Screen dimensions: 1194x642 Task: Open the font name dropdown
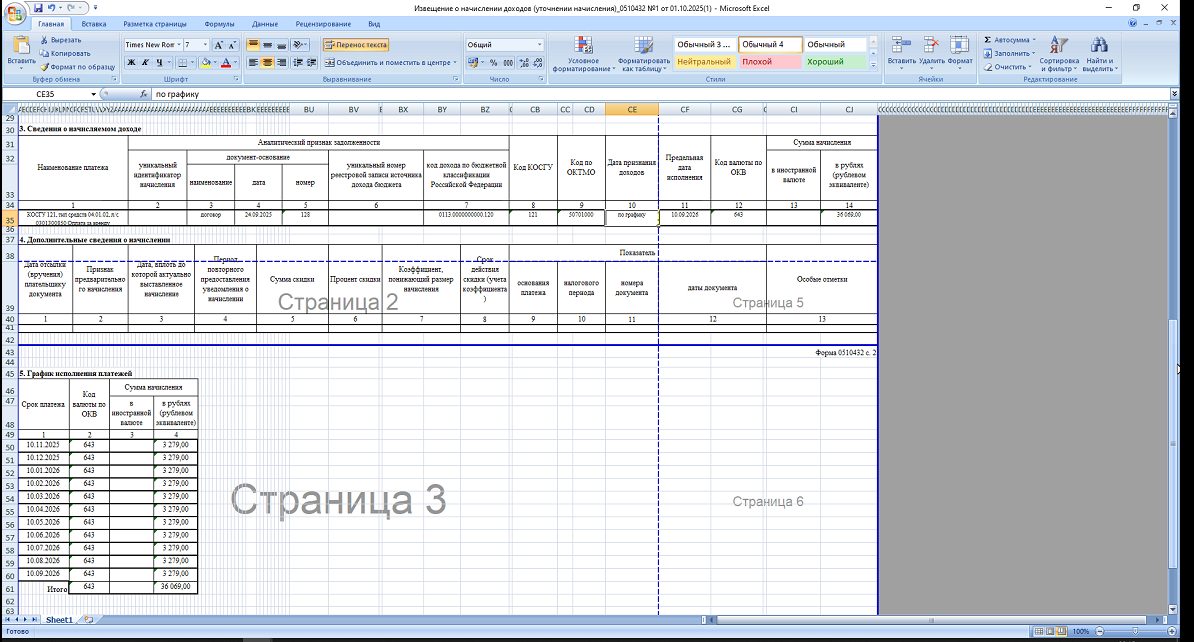point(179,45)
